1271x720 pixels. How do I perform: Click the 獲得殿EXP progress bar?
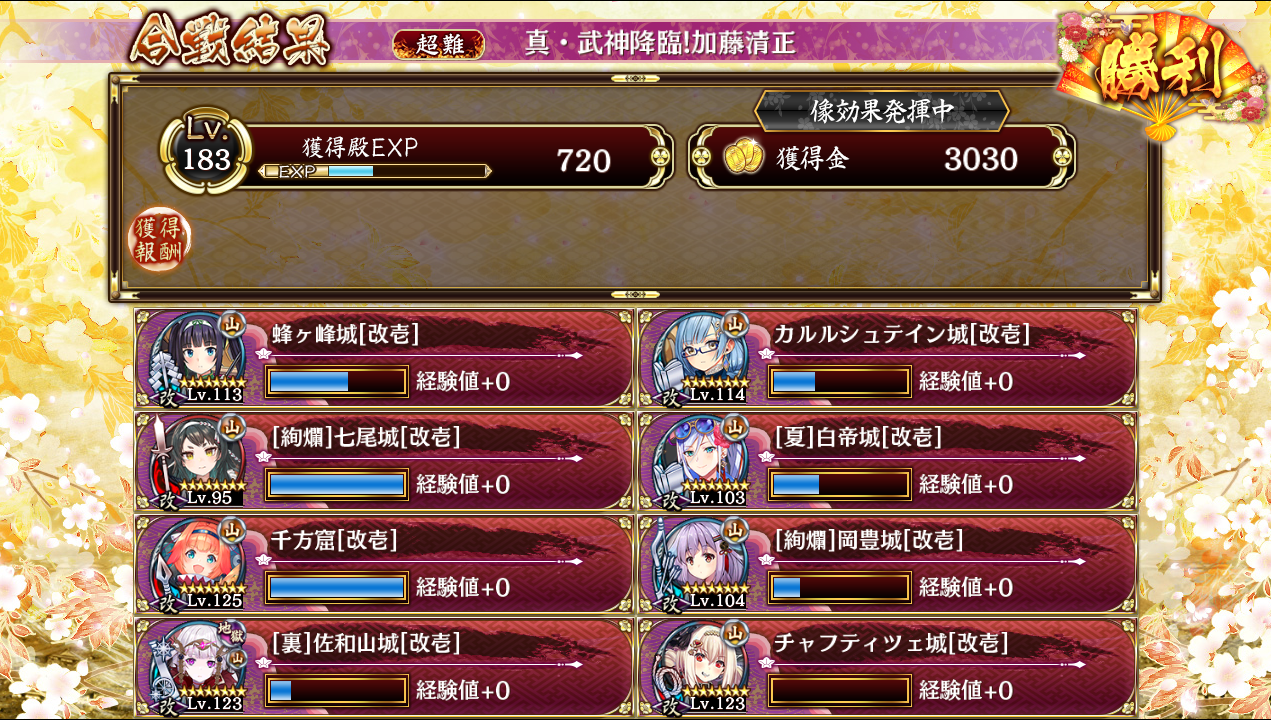375,171
